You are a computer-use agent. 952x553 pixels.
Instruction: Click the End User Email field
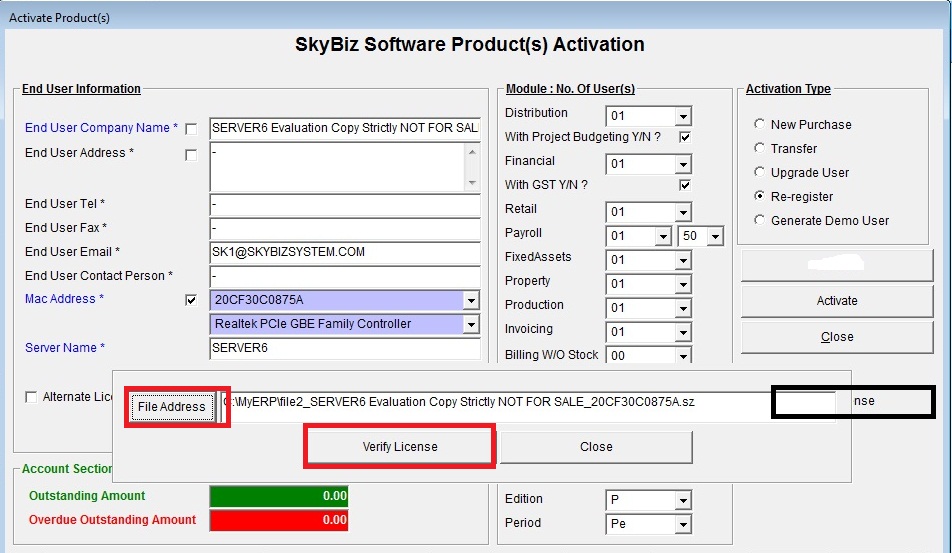tap(345, 253)
